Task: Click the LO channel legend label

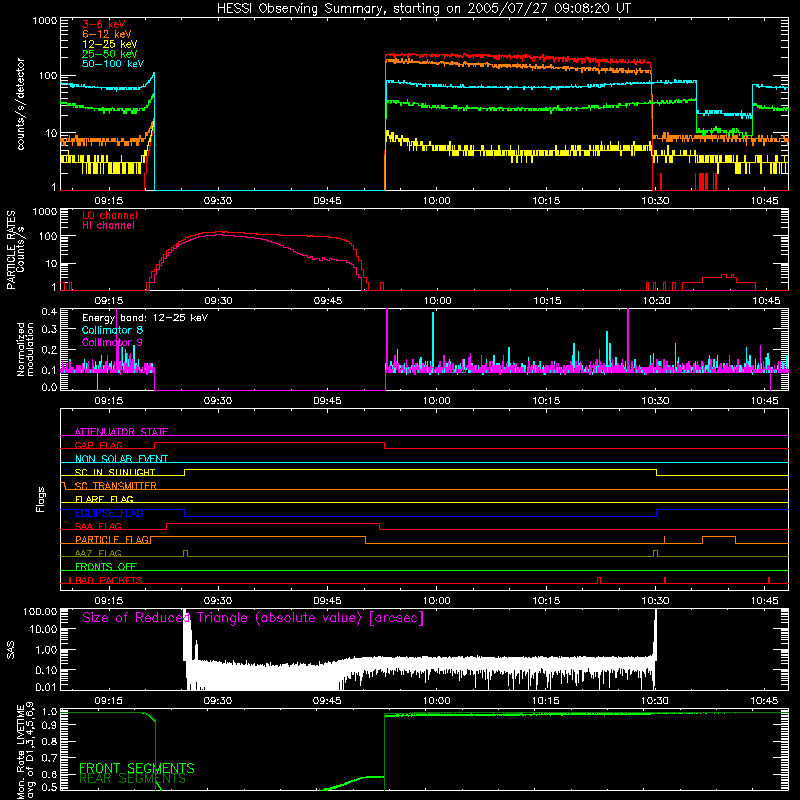Action: pyautogui.click(x=110, y=215)
